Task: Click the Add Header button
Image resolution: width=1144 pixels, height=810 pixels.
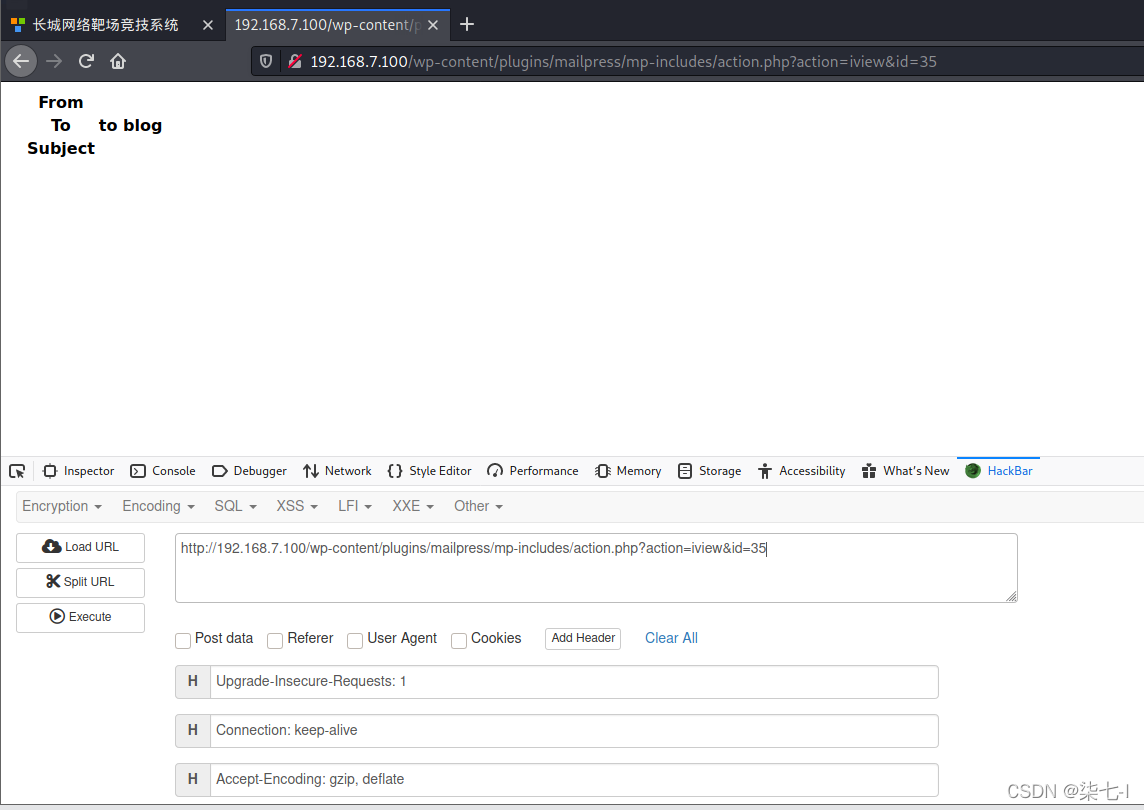Action: click(x=583, y=639)
